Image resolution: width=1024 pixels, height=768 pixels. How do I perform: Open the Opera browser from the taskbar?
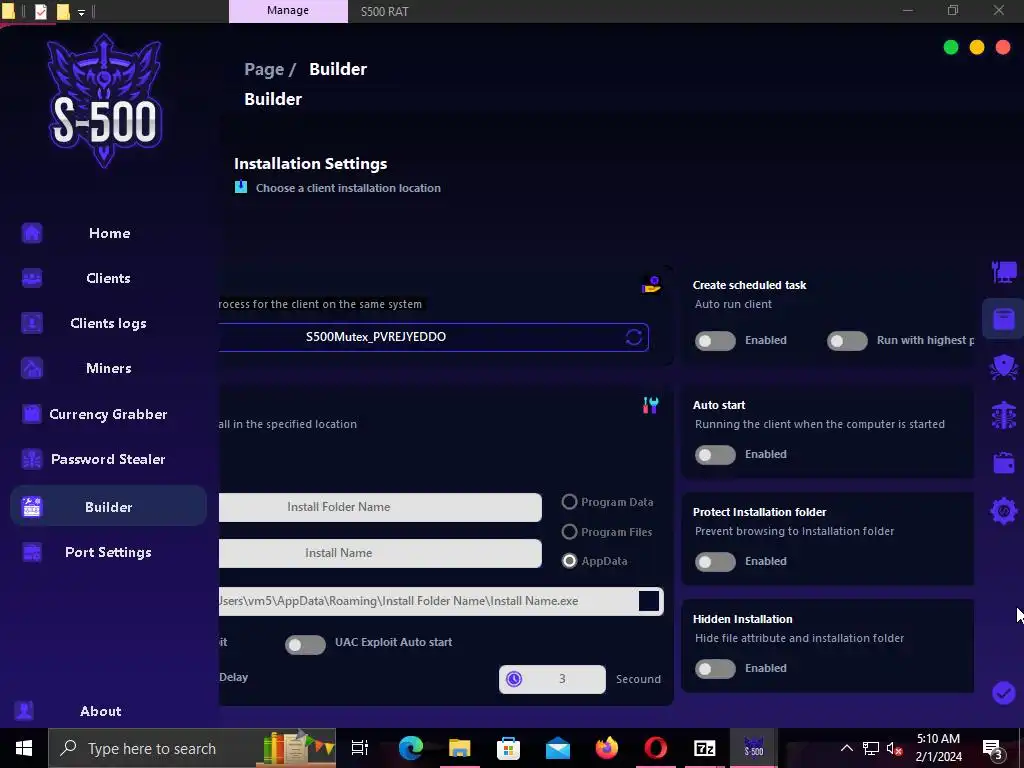(656, 748)
